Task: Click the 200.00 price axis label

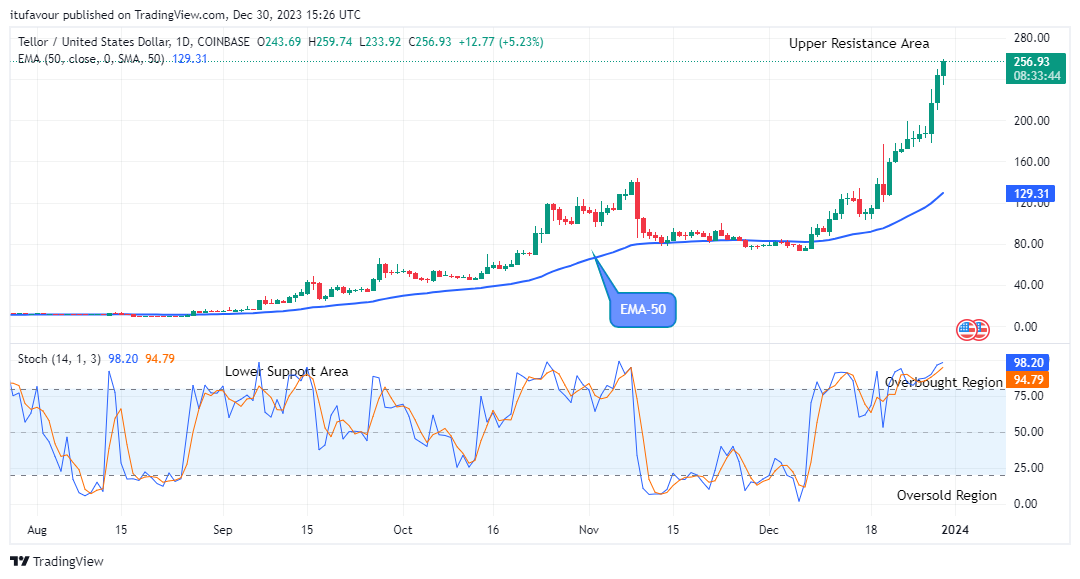Action: click(1032, 120)
